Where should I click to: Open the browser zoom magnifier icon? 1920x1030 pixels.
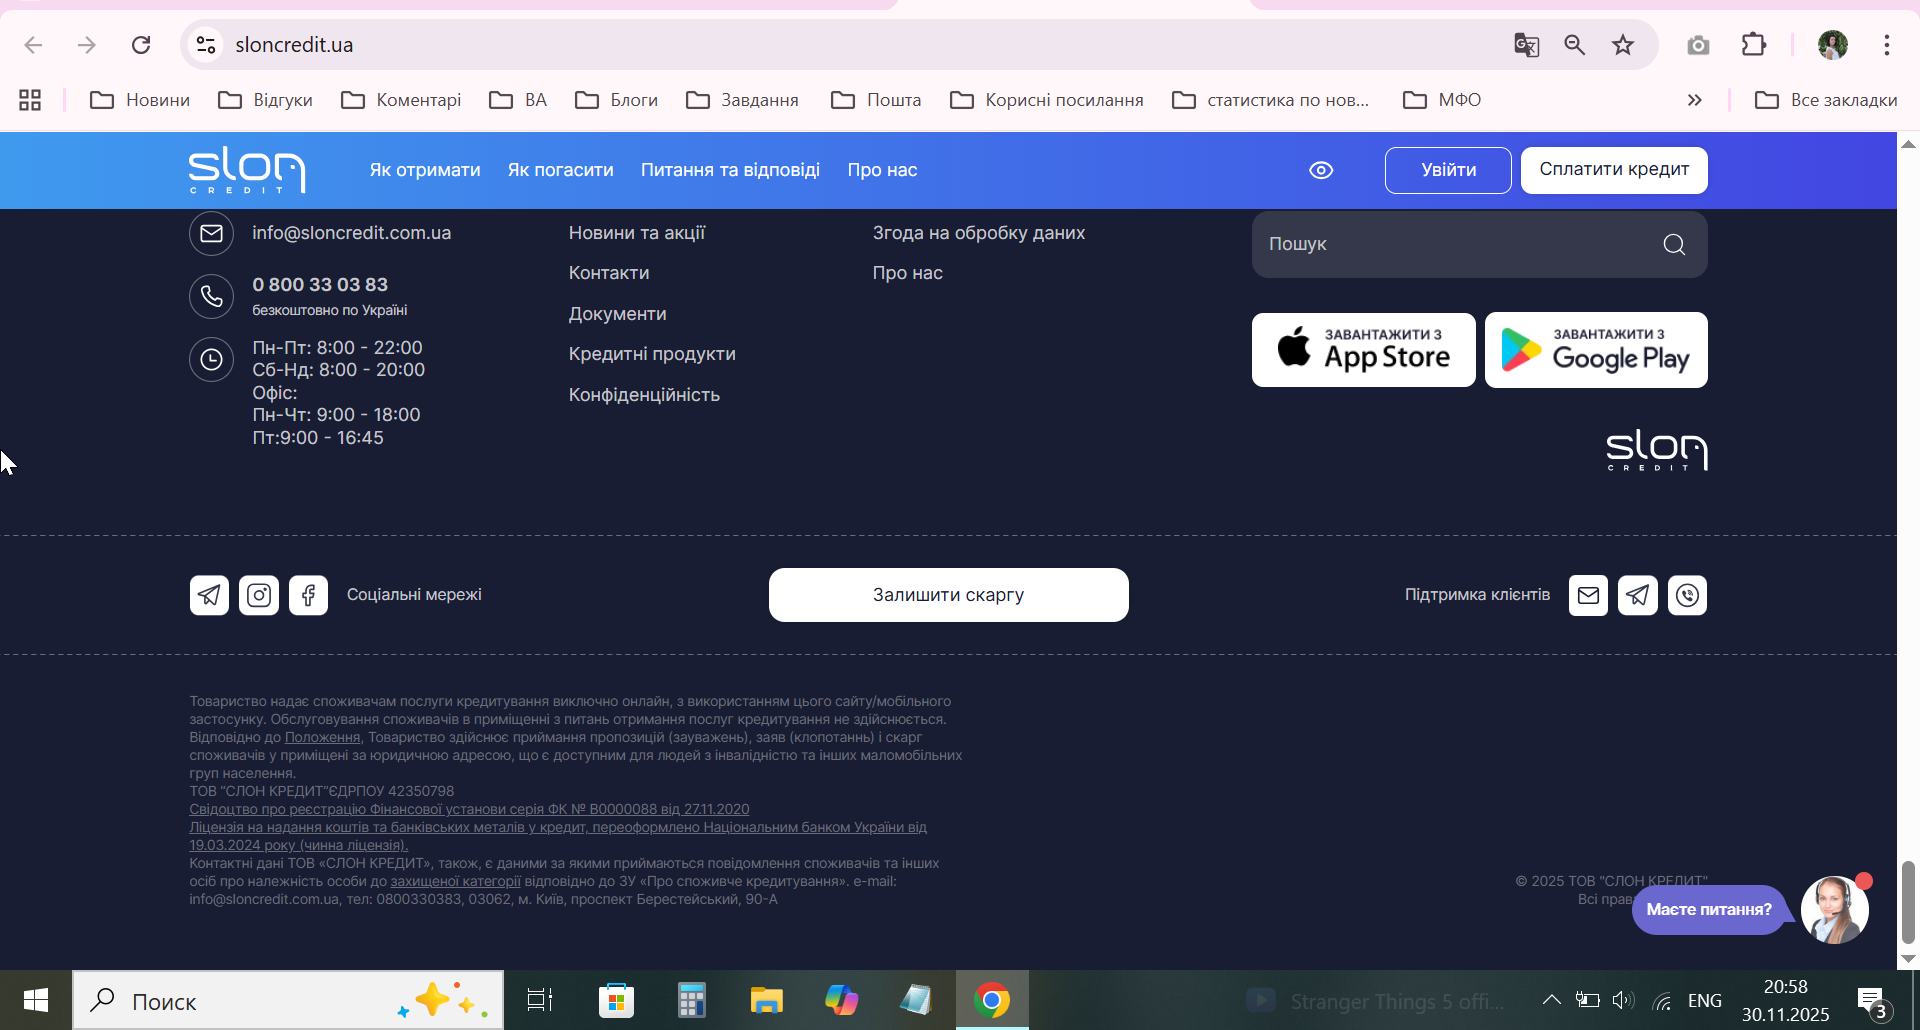click(x=1575, y=45)
